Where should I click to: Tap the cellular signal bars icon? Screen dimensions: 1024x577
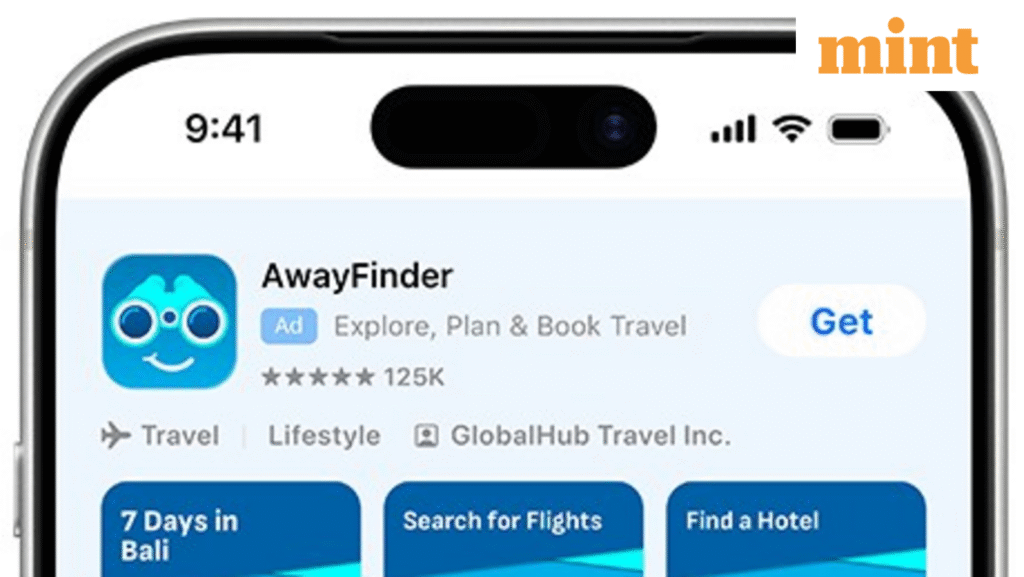click(x=733, y=129)
